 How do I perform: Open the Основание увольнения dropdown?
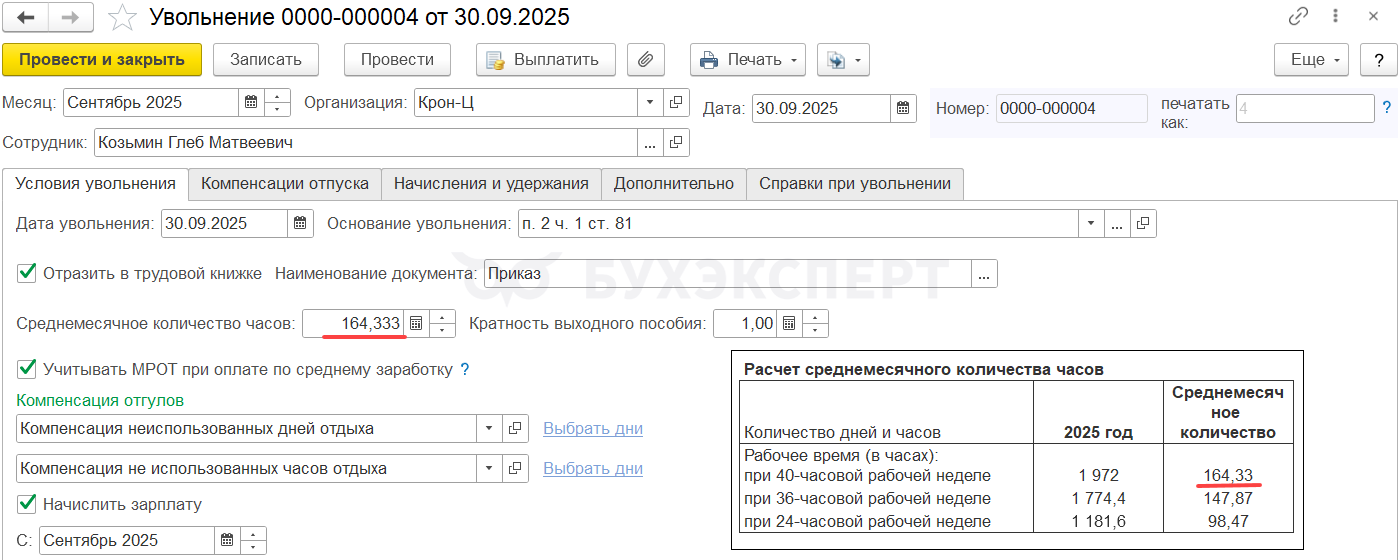click(x=1091, y=223)
